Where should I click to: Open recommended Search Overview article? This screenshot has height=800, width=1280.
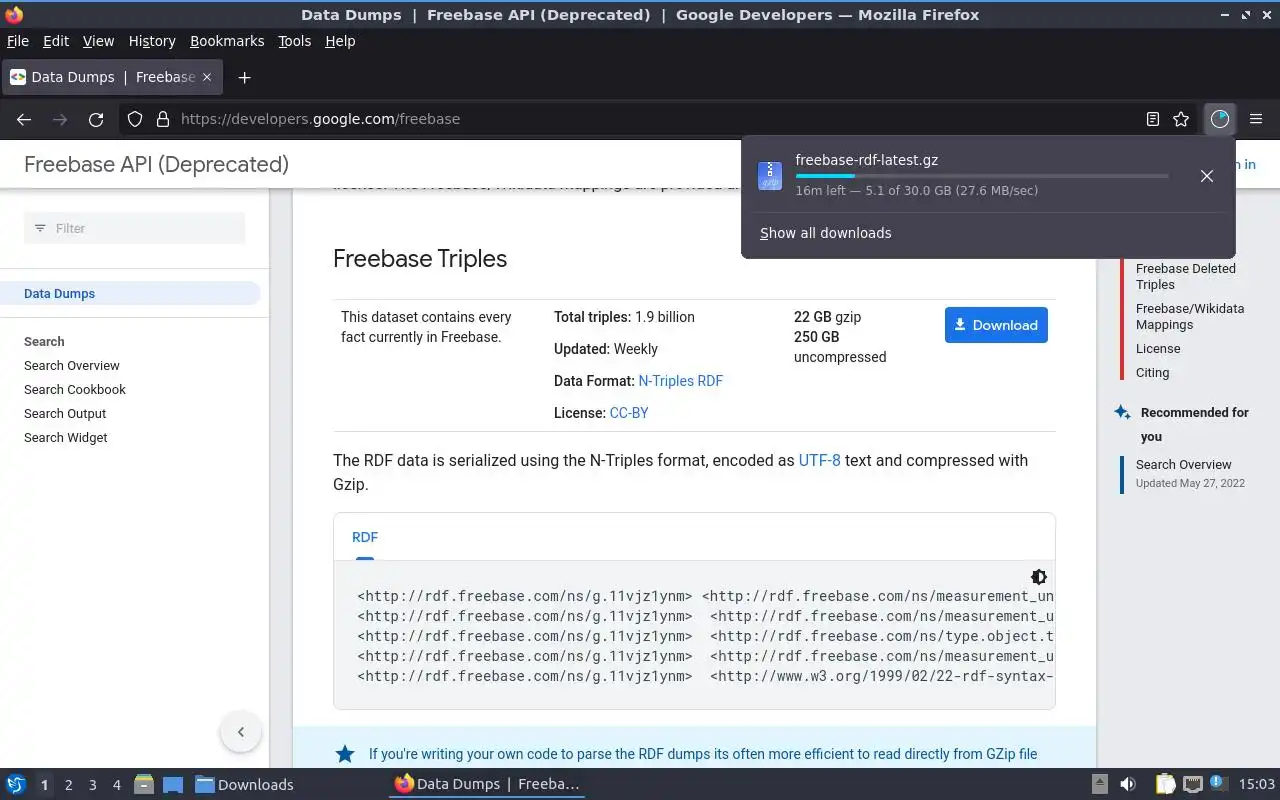(x=1183, y=465)
